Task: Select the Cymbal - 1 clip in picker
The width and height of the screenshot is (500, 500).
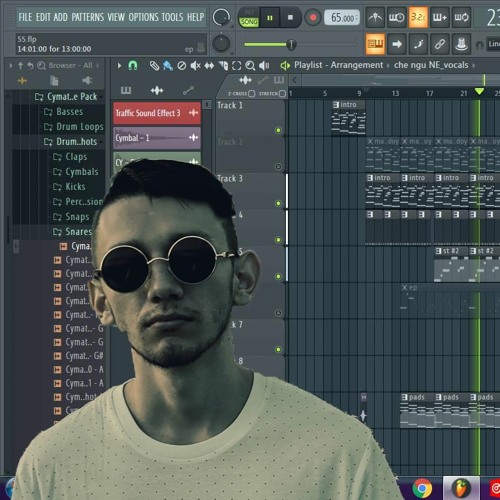Action: pos(157,137)
